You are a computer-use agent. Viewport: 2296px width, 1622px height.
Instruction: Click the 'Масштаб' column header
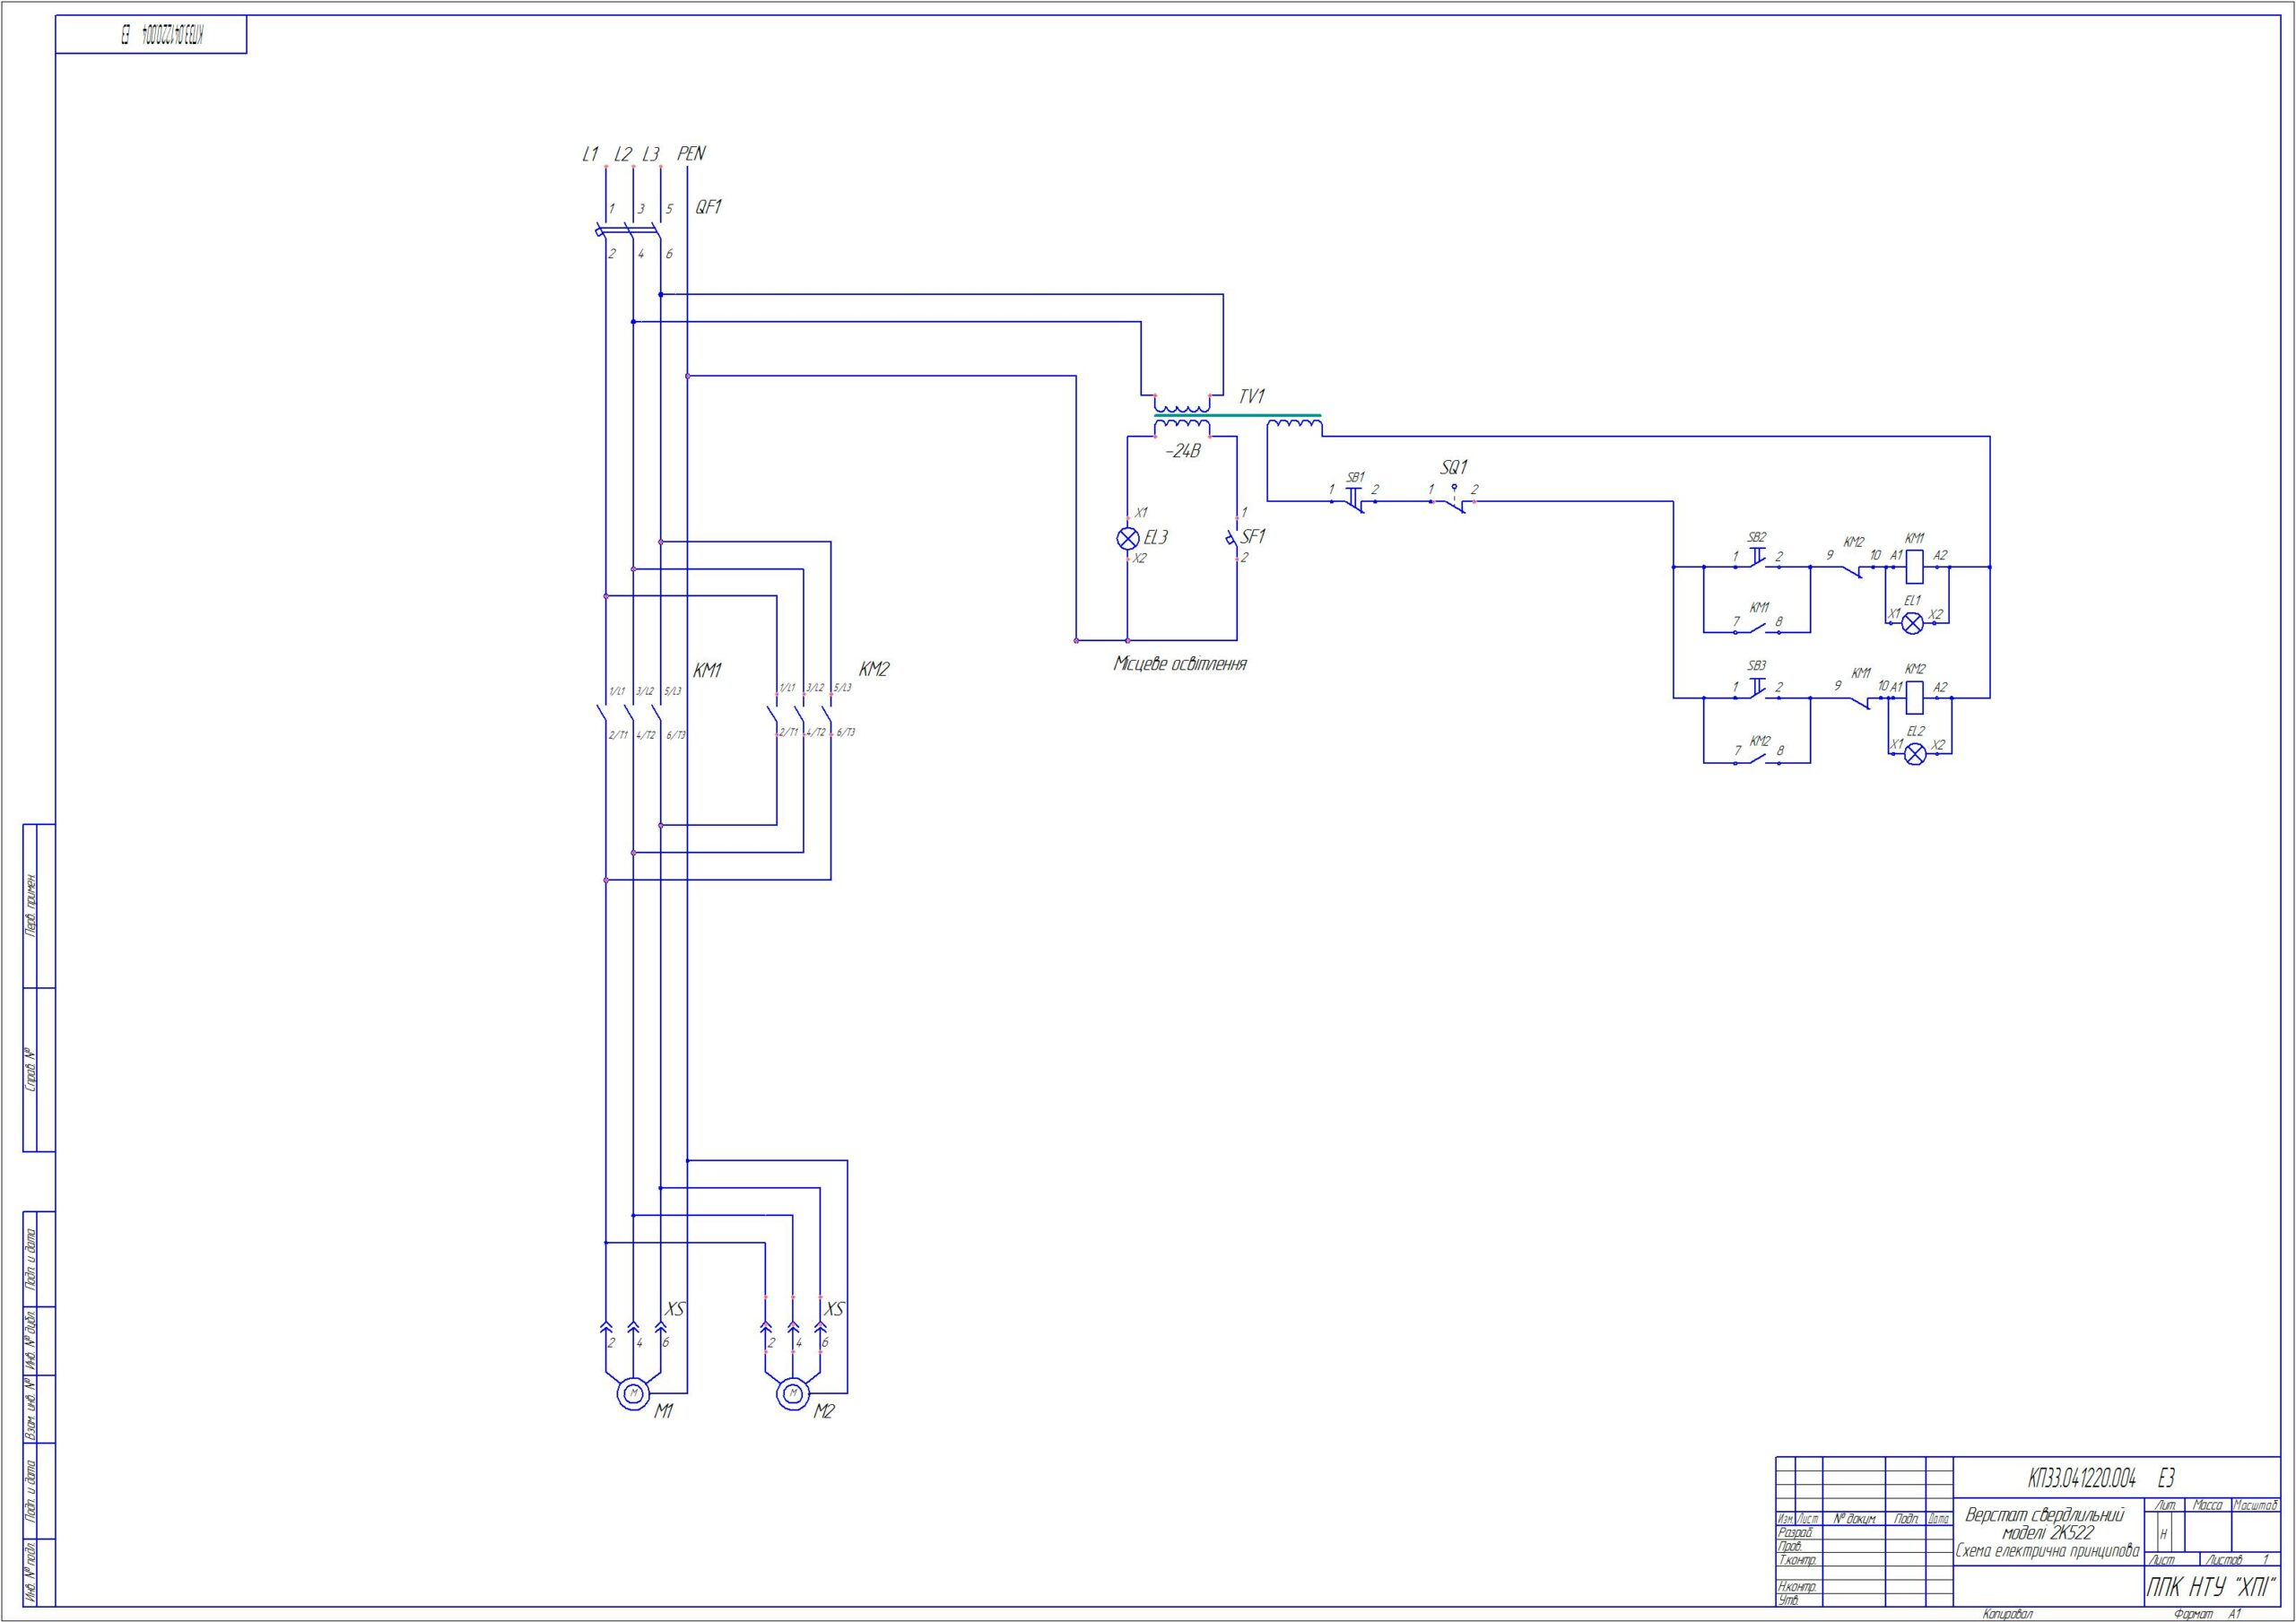click(x=2255, y=1505)
